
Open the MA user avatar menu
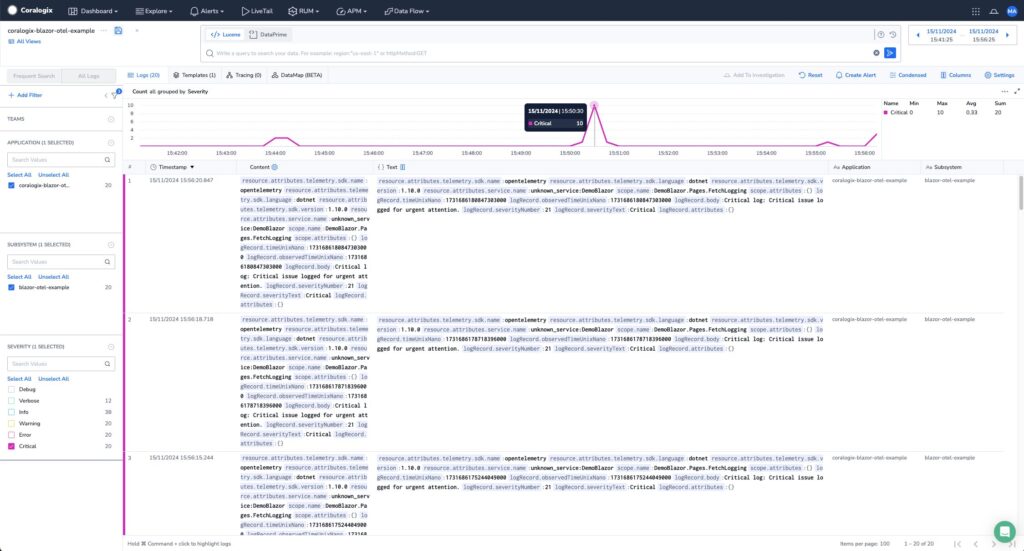tap(1012, 11)
